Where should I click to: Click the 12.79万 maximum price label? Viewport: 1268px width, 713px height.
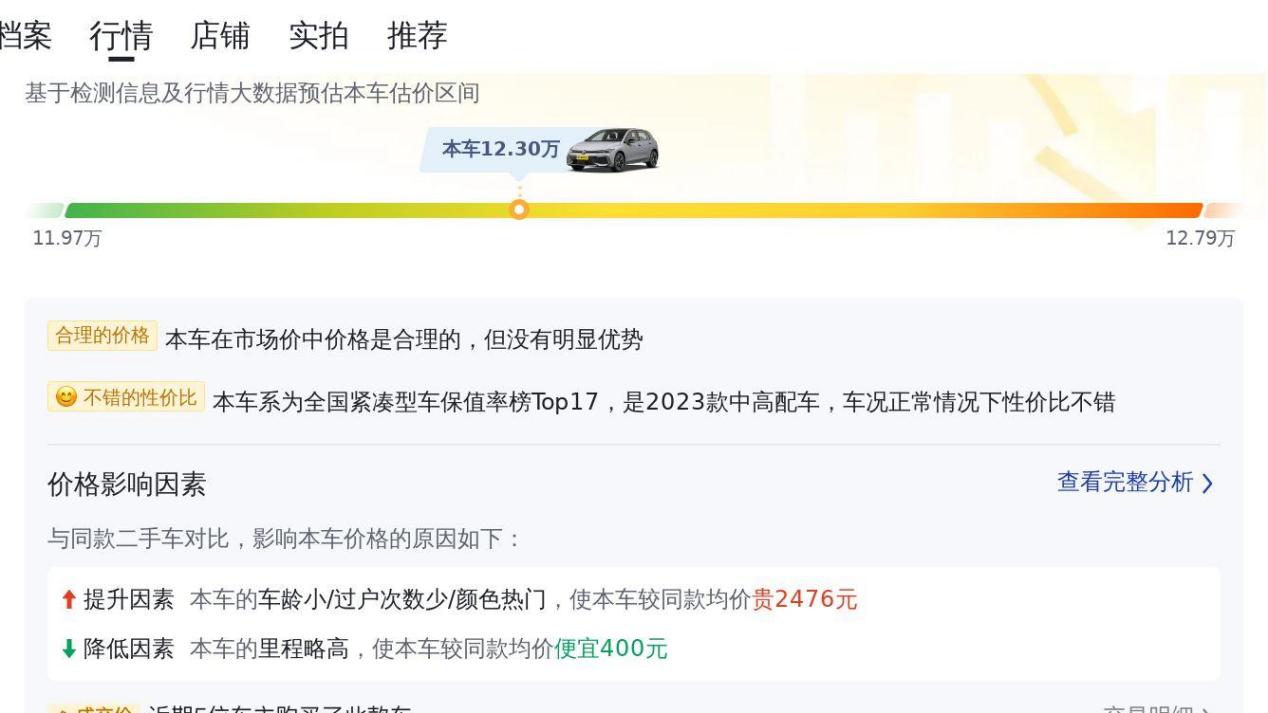coord(1200,239)
